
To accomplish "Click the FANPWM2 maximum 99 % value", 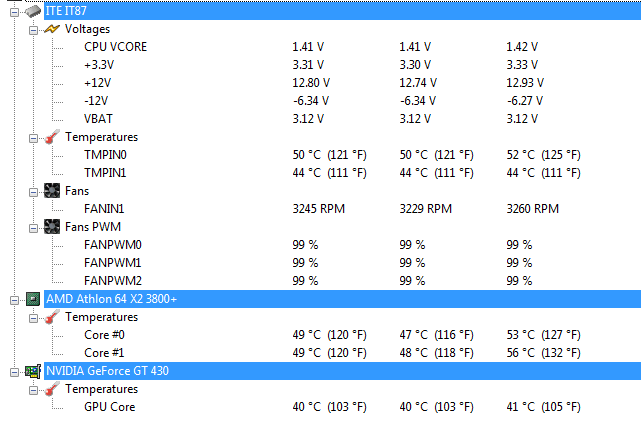I will point(519,281).
